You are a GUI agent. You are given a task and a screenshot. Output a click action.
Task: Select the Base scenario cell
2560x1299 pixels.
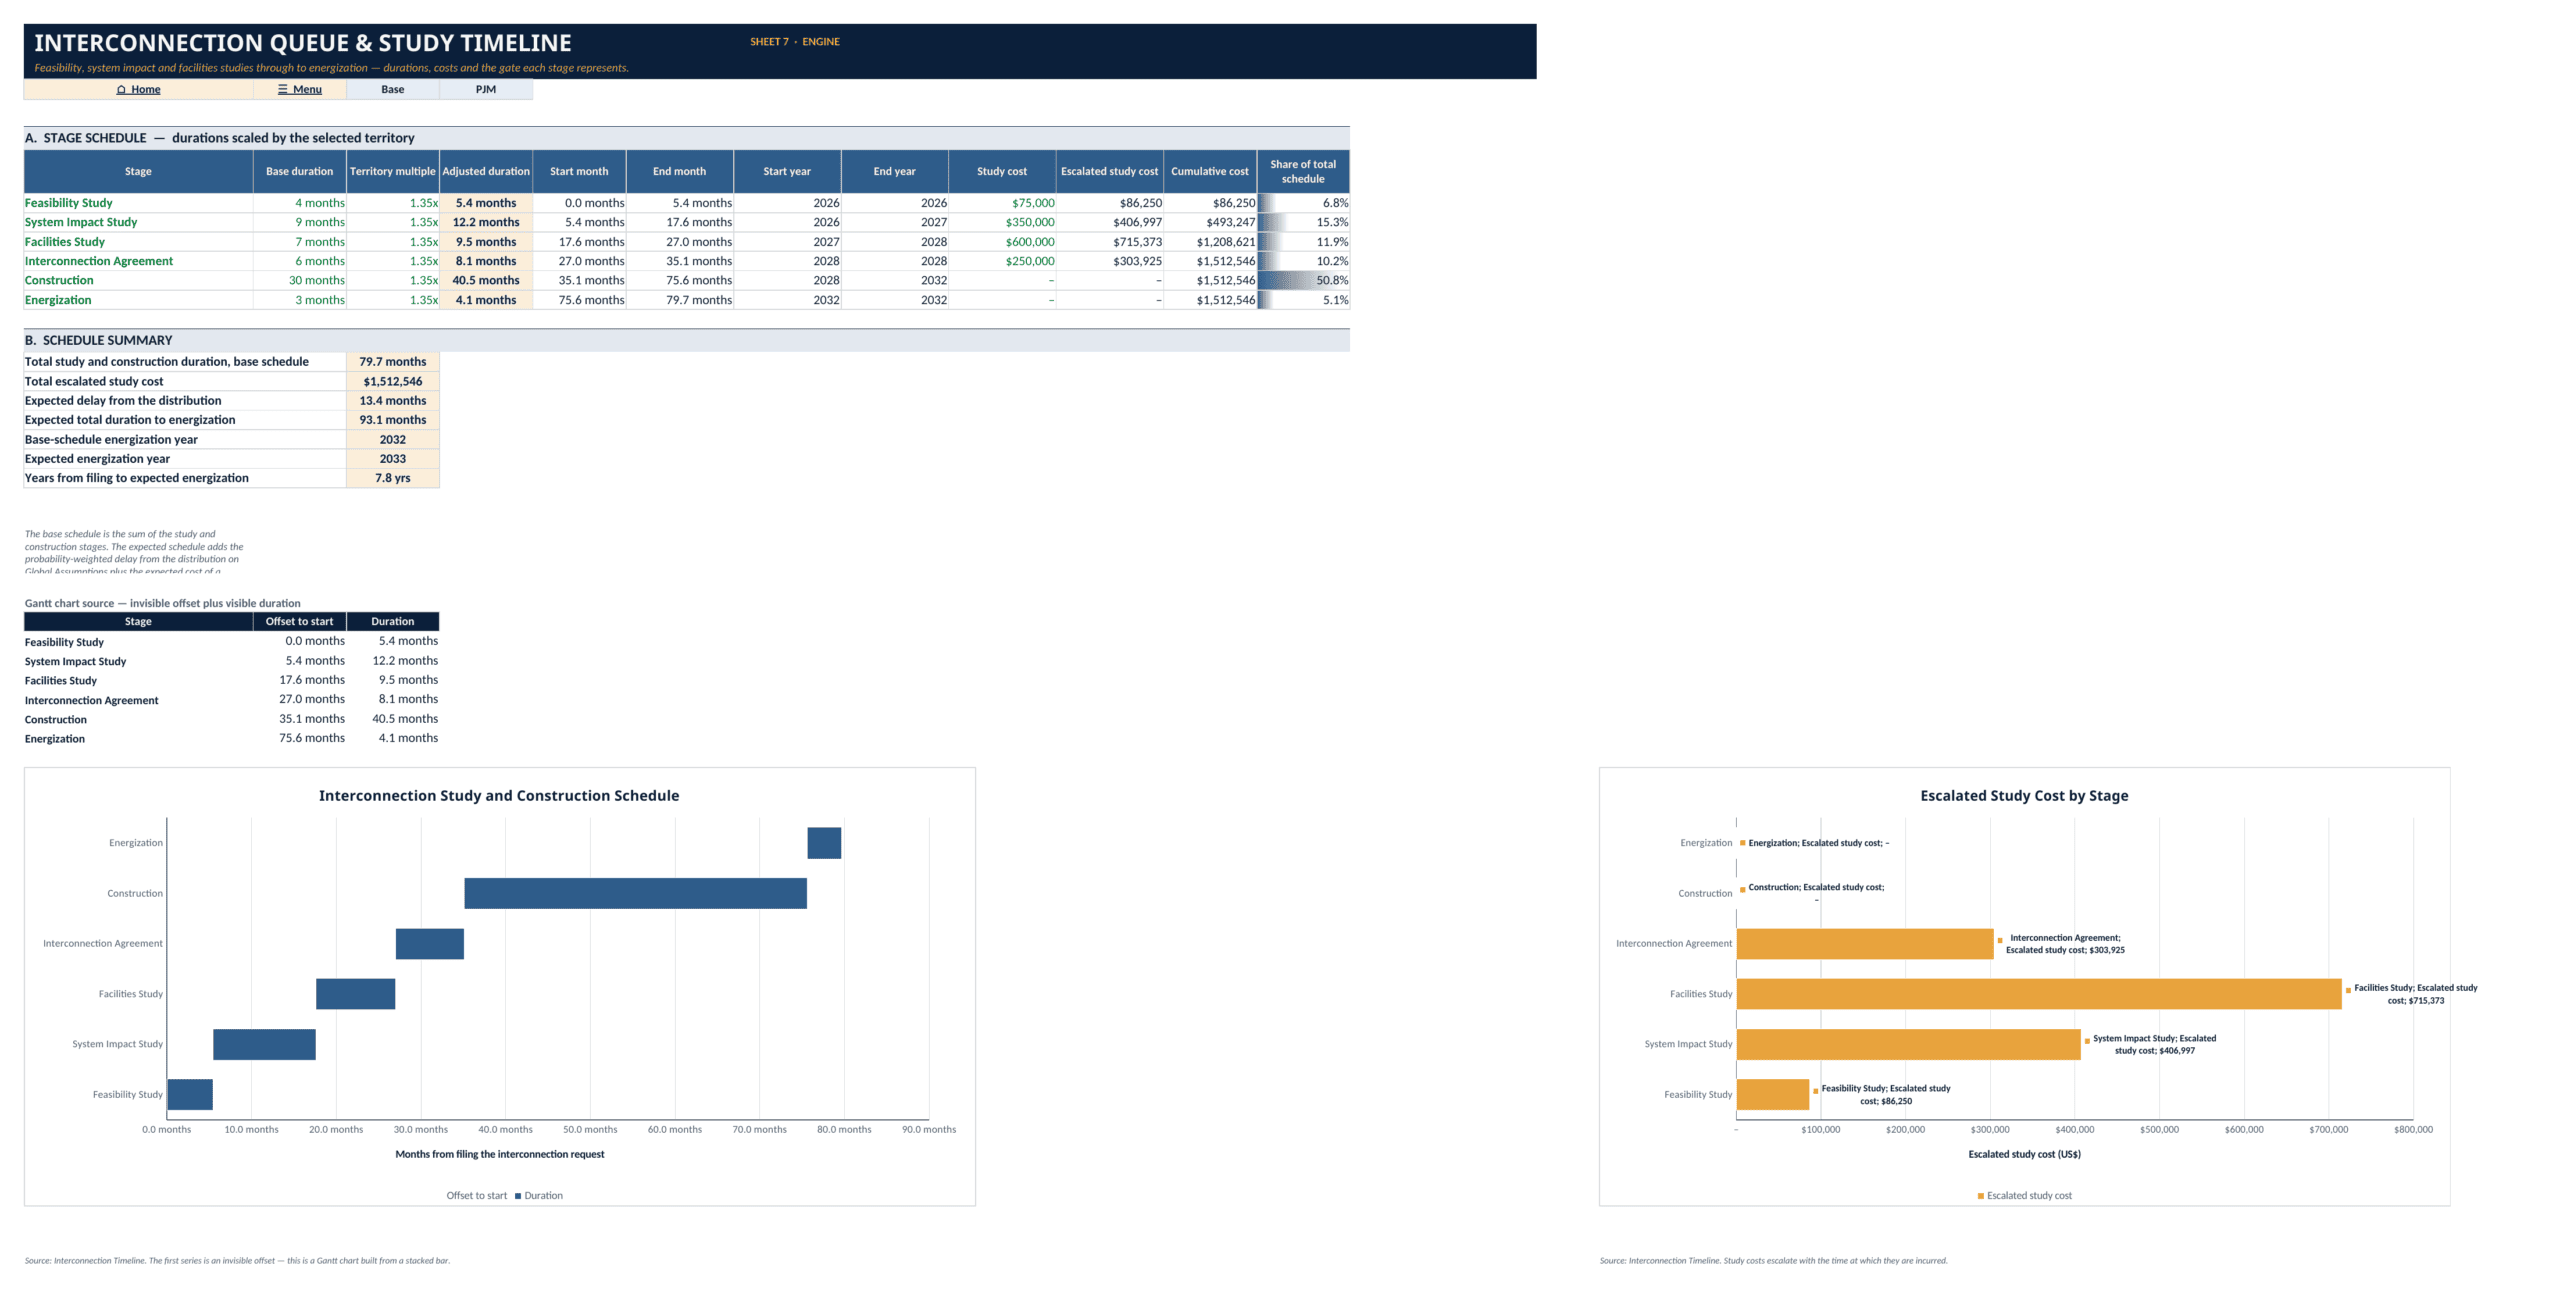[393, 89]
